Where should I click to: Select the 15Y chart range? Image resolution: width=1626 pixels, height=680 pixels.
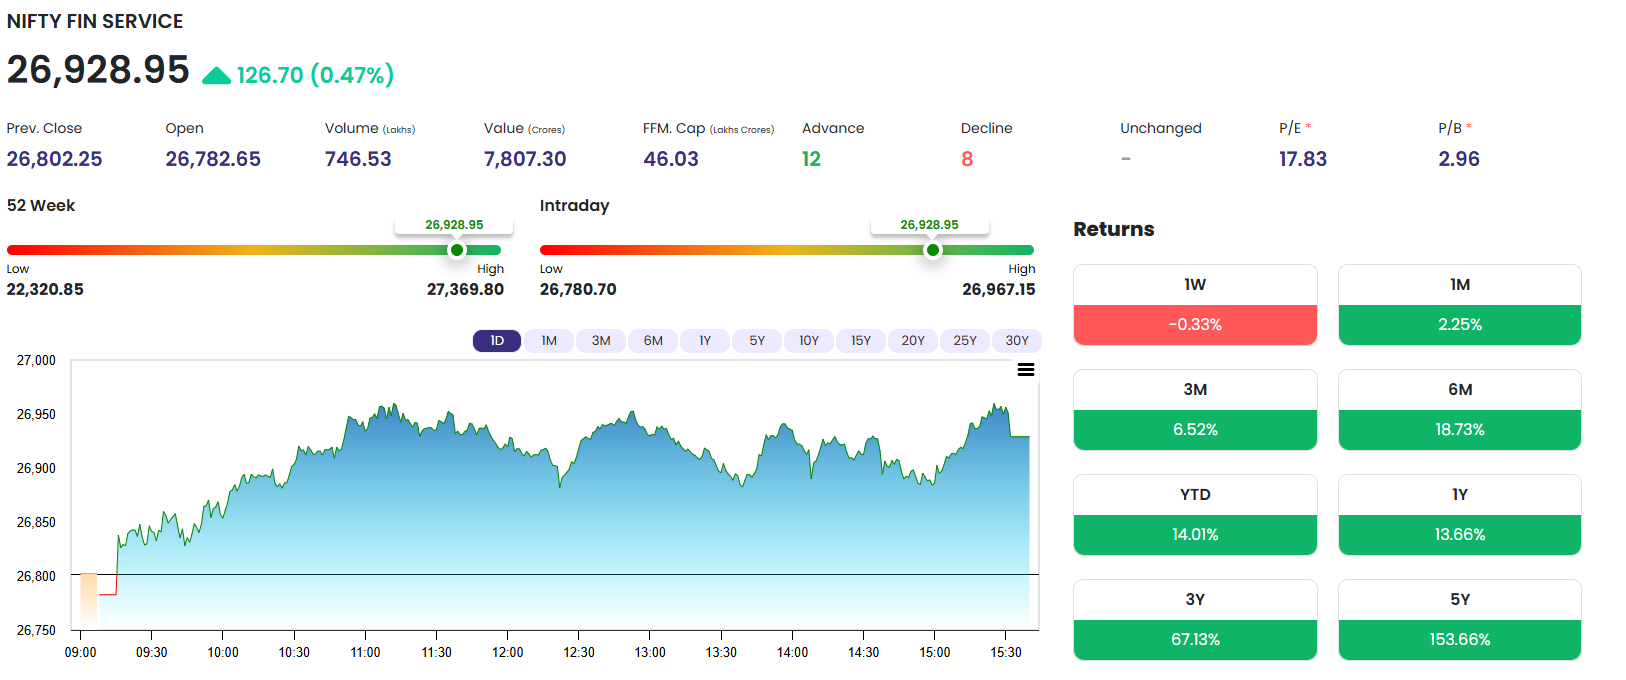861,341
